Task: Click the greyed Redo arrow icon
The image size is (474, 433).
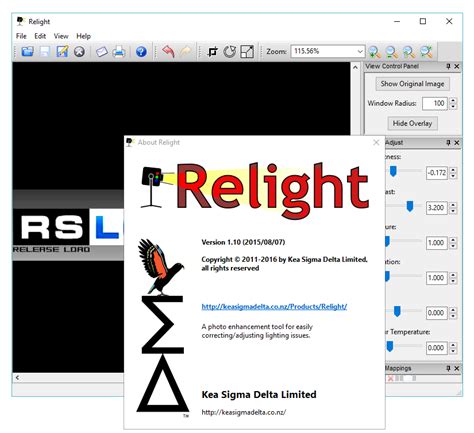Action: [186, 52]
